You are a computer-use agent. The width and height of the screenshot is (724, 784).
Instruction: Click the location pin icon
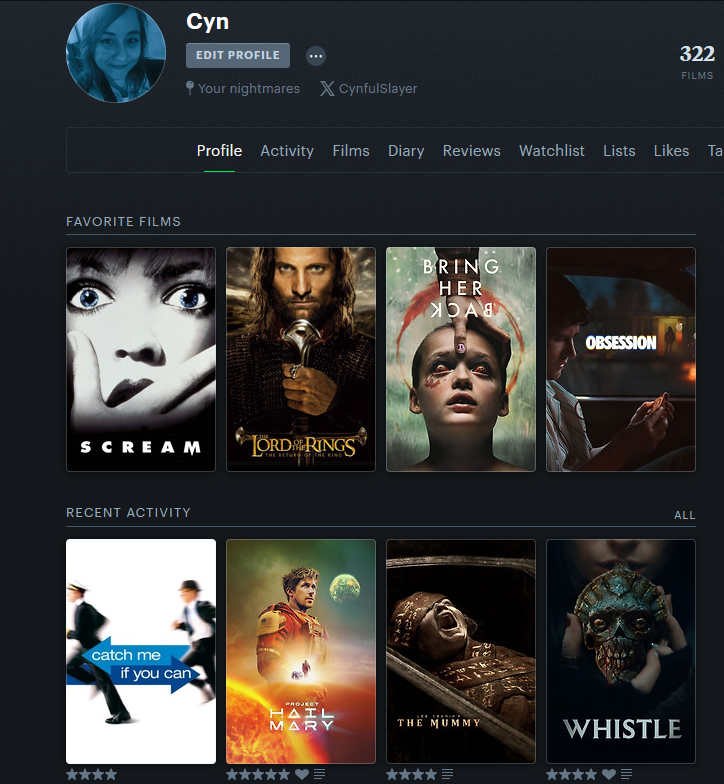(190, 88)
